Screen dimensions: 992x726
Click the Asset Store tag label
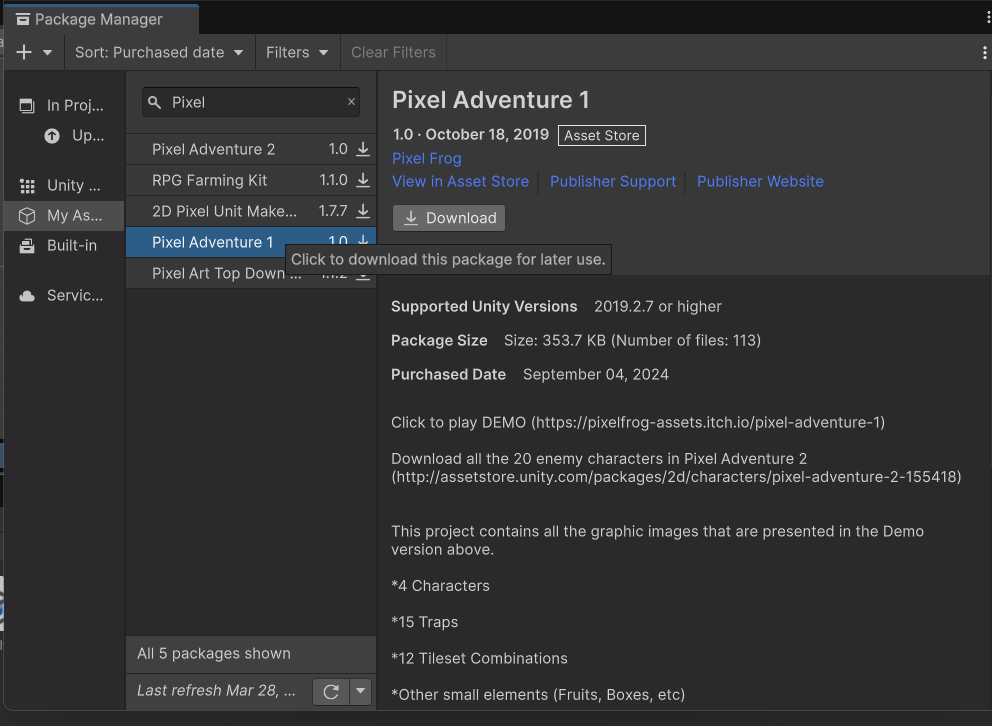[x=602, y=135]
